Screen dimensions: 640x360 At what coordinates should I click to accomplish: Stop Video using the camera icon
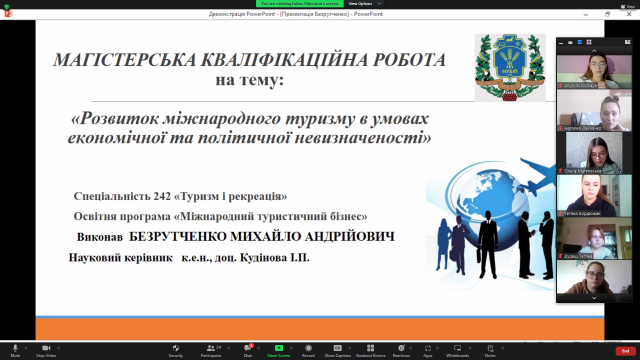tap(46, 350)
